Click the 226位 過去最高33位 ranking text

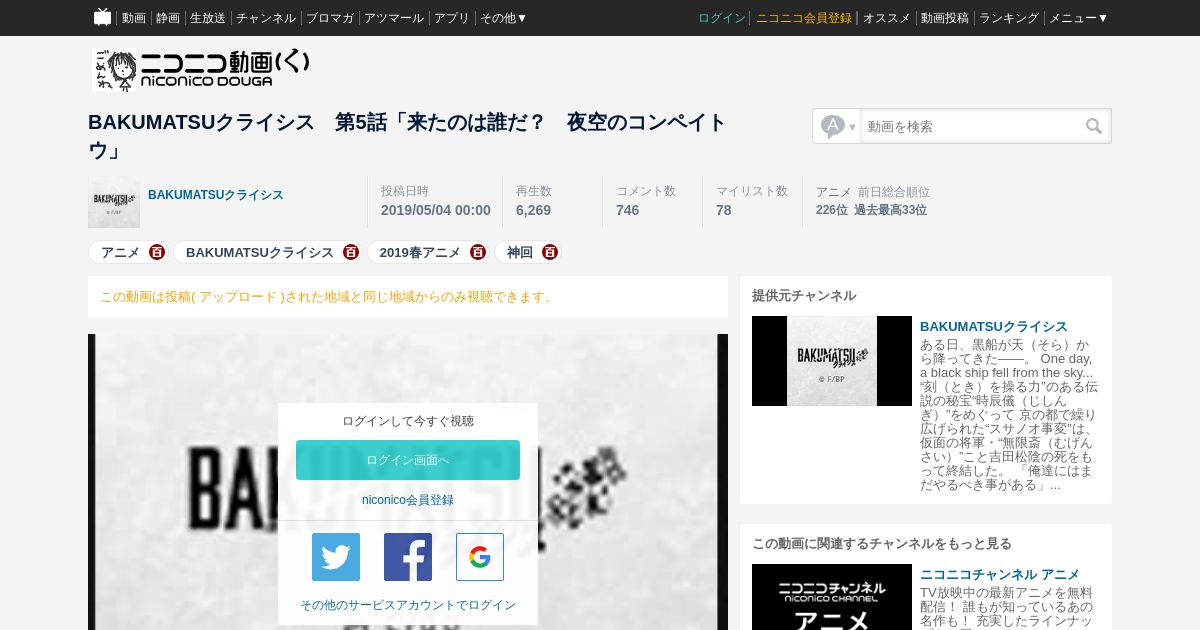tap(871, 210)
